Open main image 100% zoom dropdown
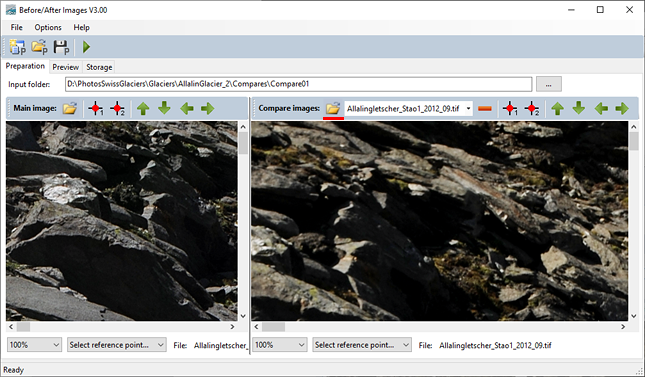 (34, 345)
